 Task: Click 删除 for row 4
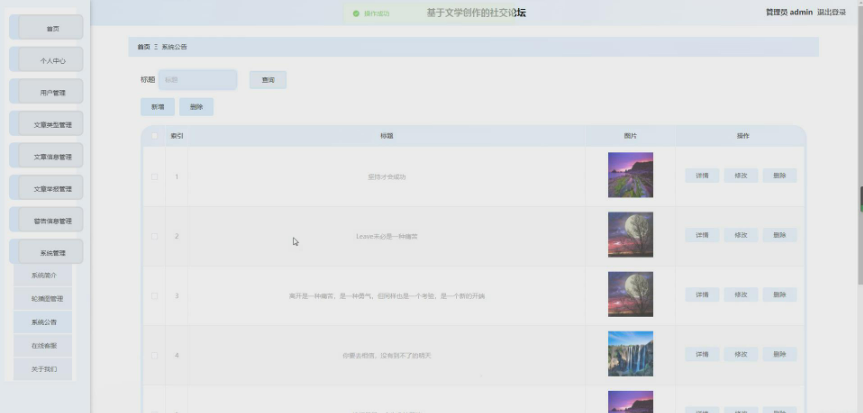(779, 354)
